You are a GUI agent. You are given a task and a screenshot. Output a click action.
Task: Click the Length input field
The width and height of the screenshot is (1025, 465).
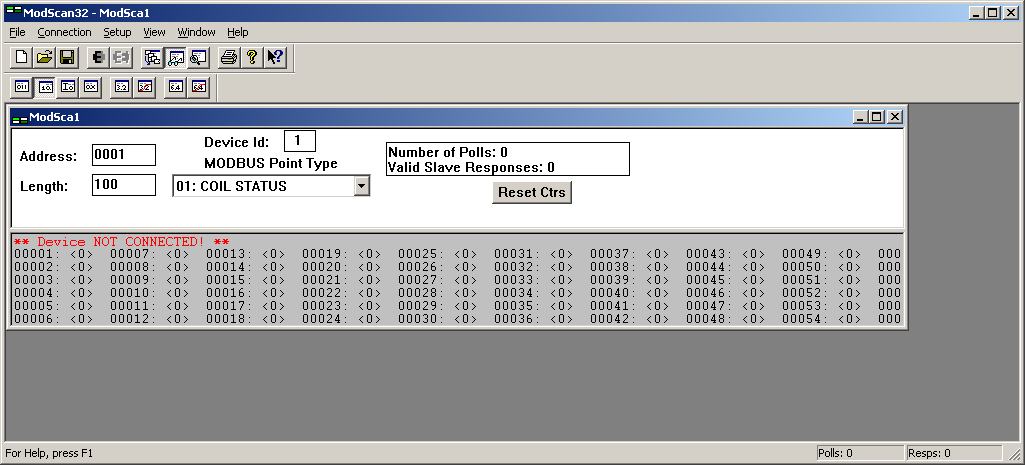click(x=124, y=185)
